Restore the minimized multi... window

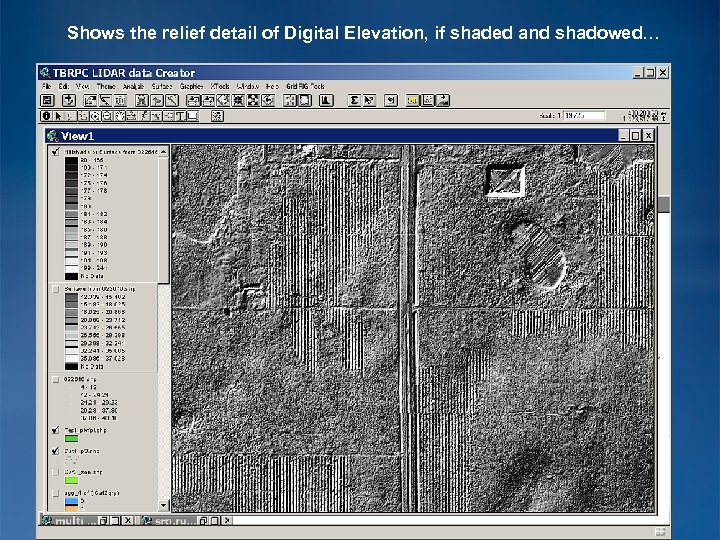tap(104, 521)
